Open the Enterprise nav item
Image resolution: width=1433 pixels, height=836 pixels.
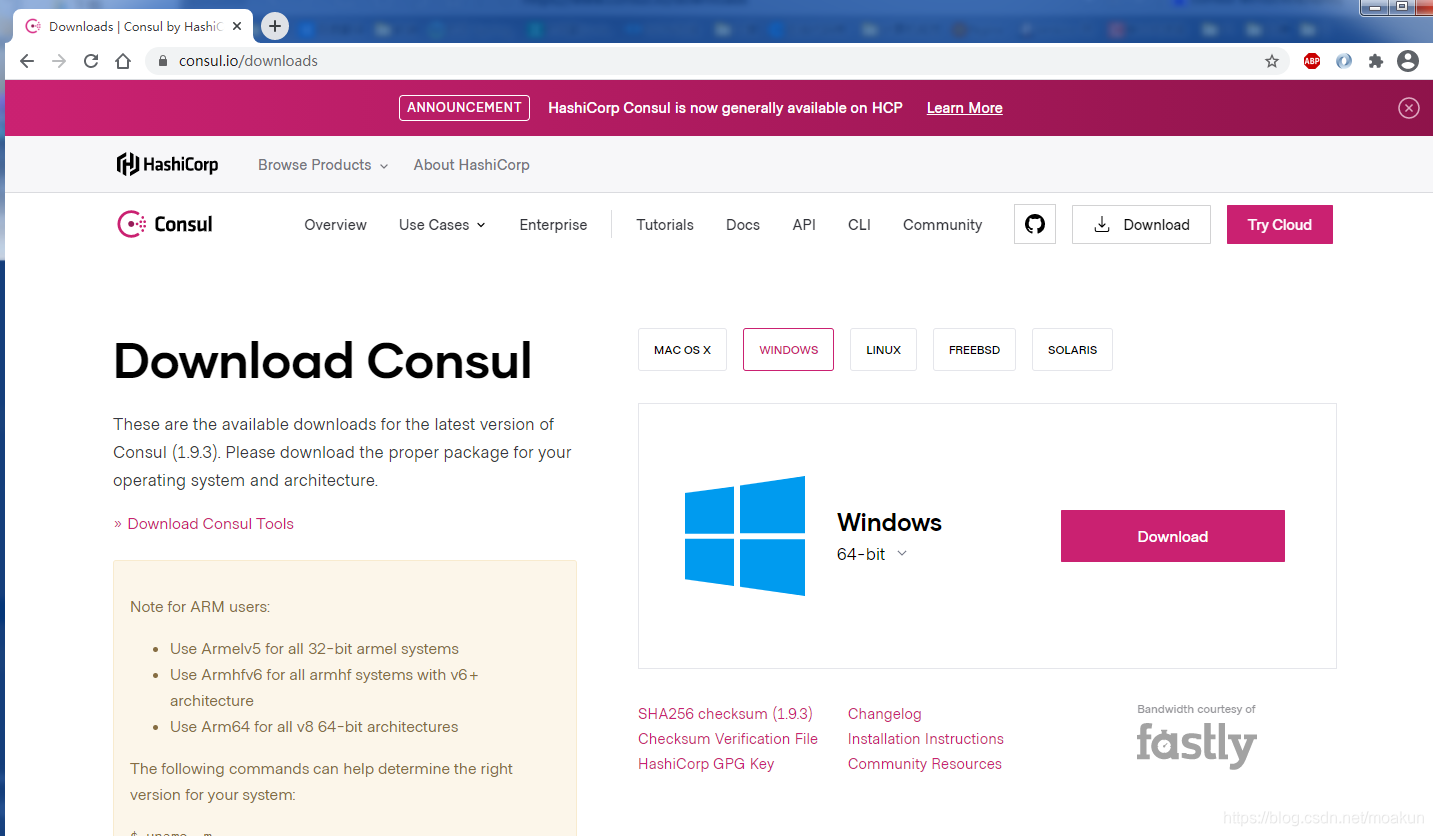click(x=553, y=225)
